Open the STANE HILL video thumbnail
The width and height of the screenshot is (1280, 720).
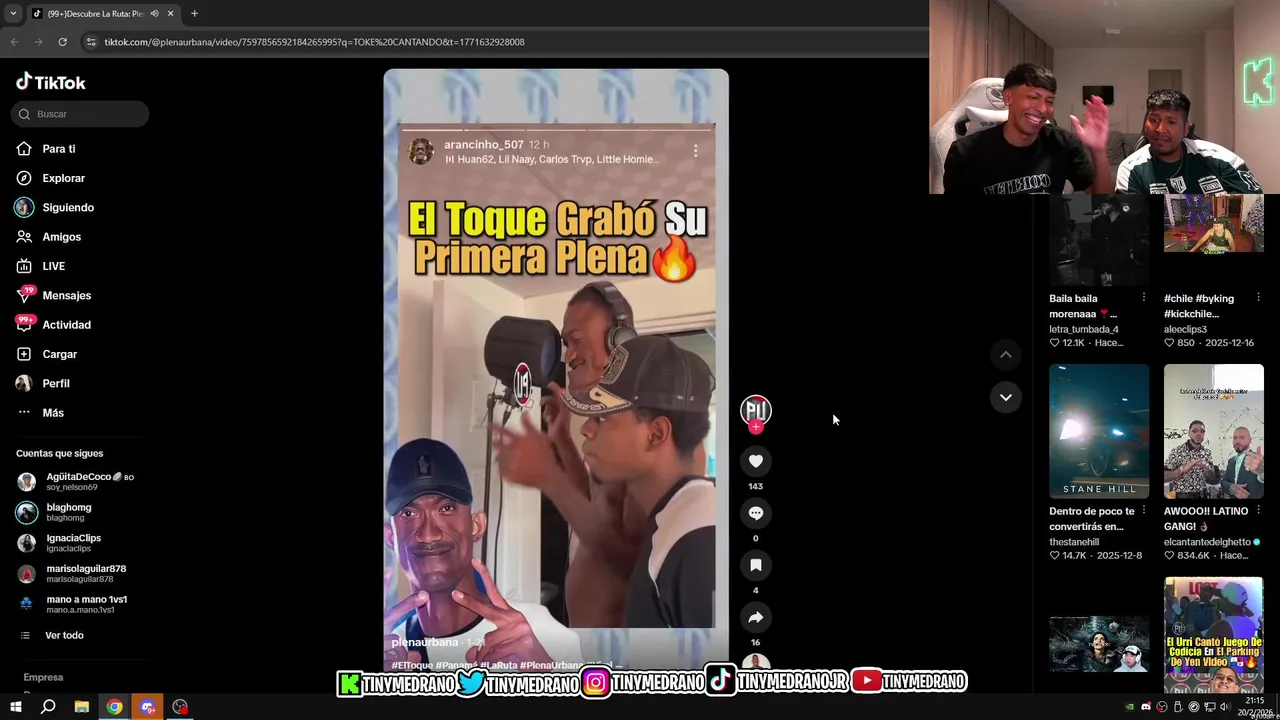[x=1099, y=431]
